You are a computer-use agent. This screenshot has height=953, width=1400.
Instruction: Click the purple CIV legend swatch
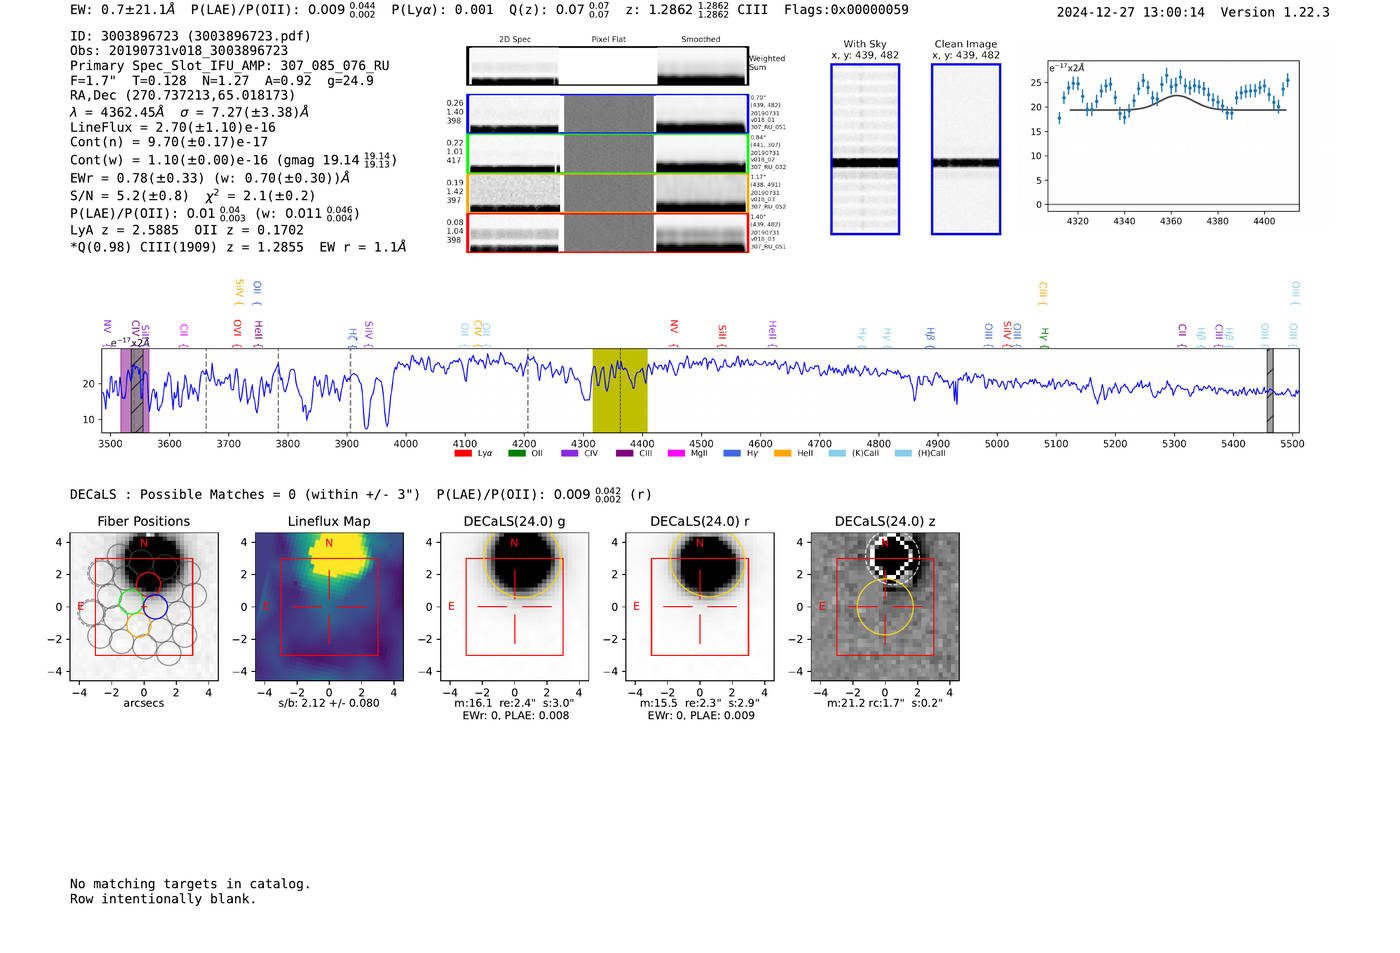pyautogui.click(x=570, y=453)
